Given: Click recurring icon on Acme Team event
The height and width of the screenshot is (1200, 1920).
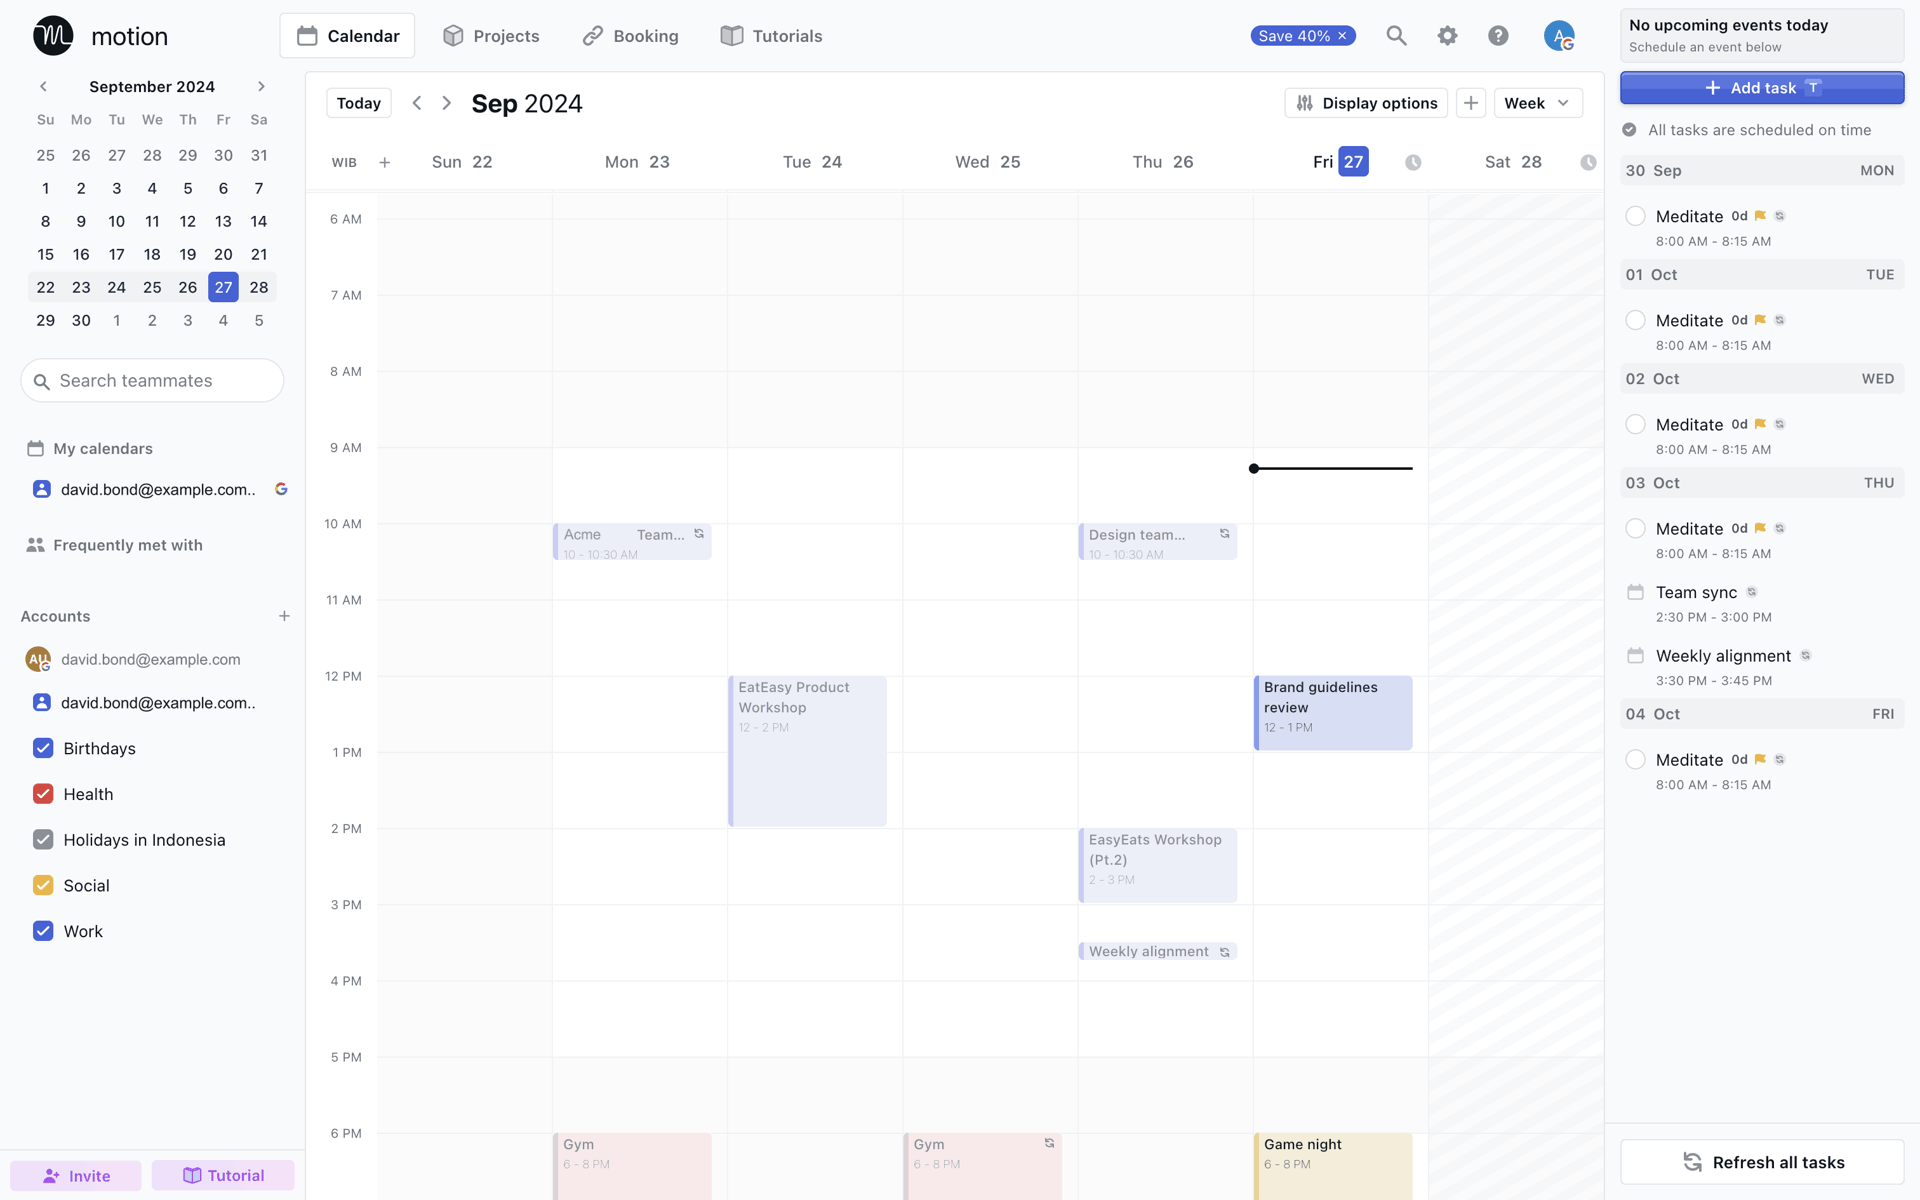Looking at the screenshot, I should click(x=699, y=534).
